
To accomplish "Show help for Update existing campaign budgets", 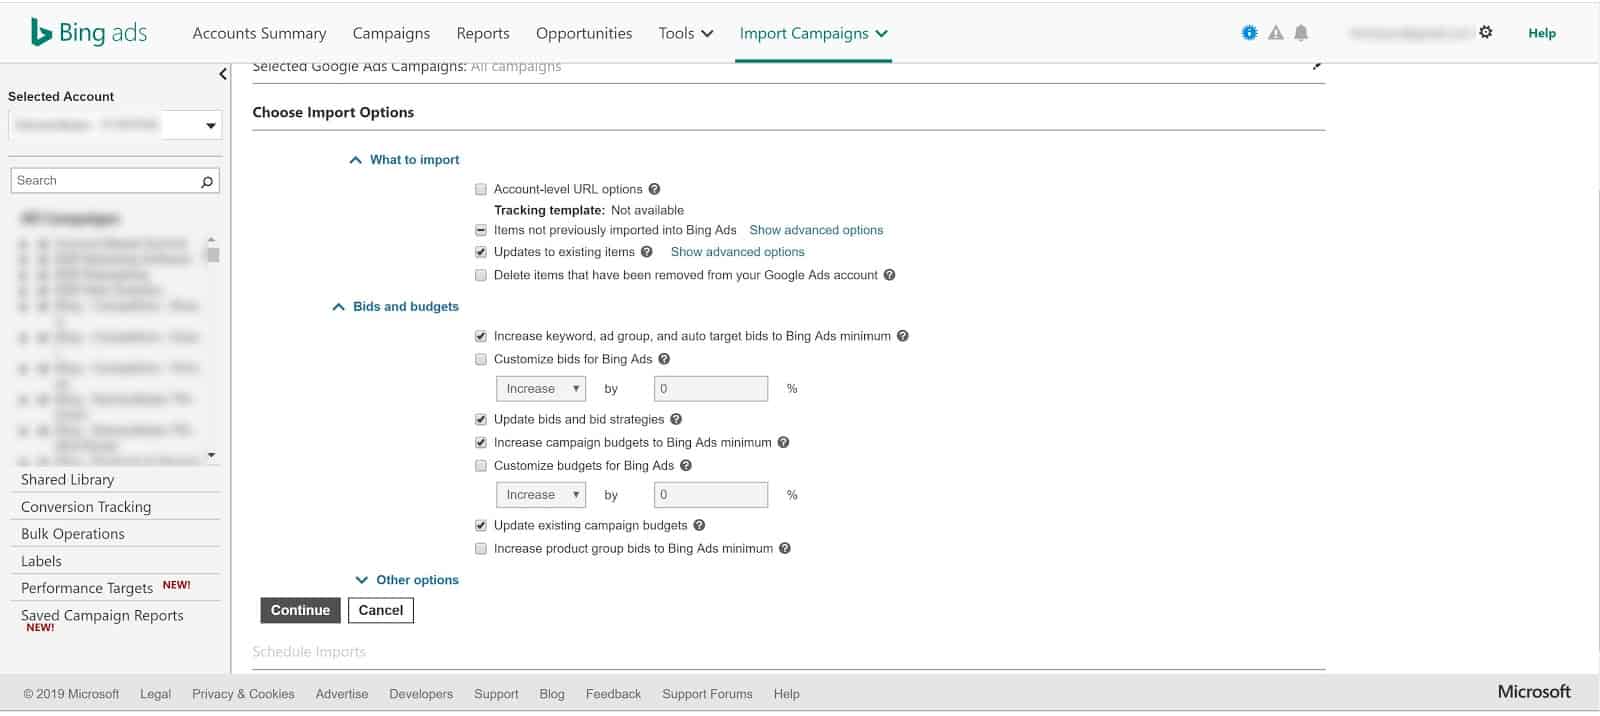I will [x=699, y=525].
